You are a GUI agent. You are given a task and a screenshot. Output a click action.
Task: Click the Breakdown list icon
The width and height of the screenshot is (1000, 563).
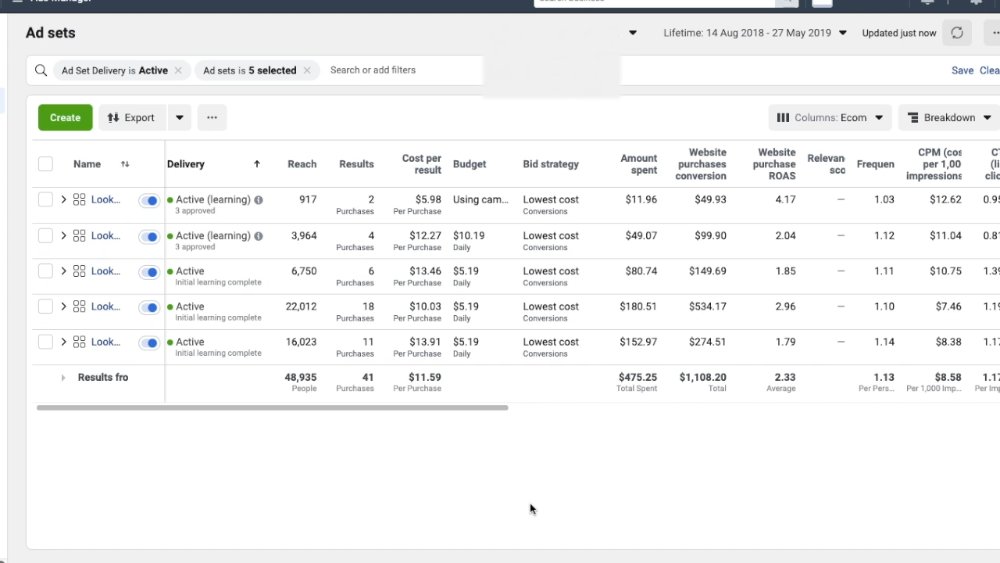pos(913,117)
